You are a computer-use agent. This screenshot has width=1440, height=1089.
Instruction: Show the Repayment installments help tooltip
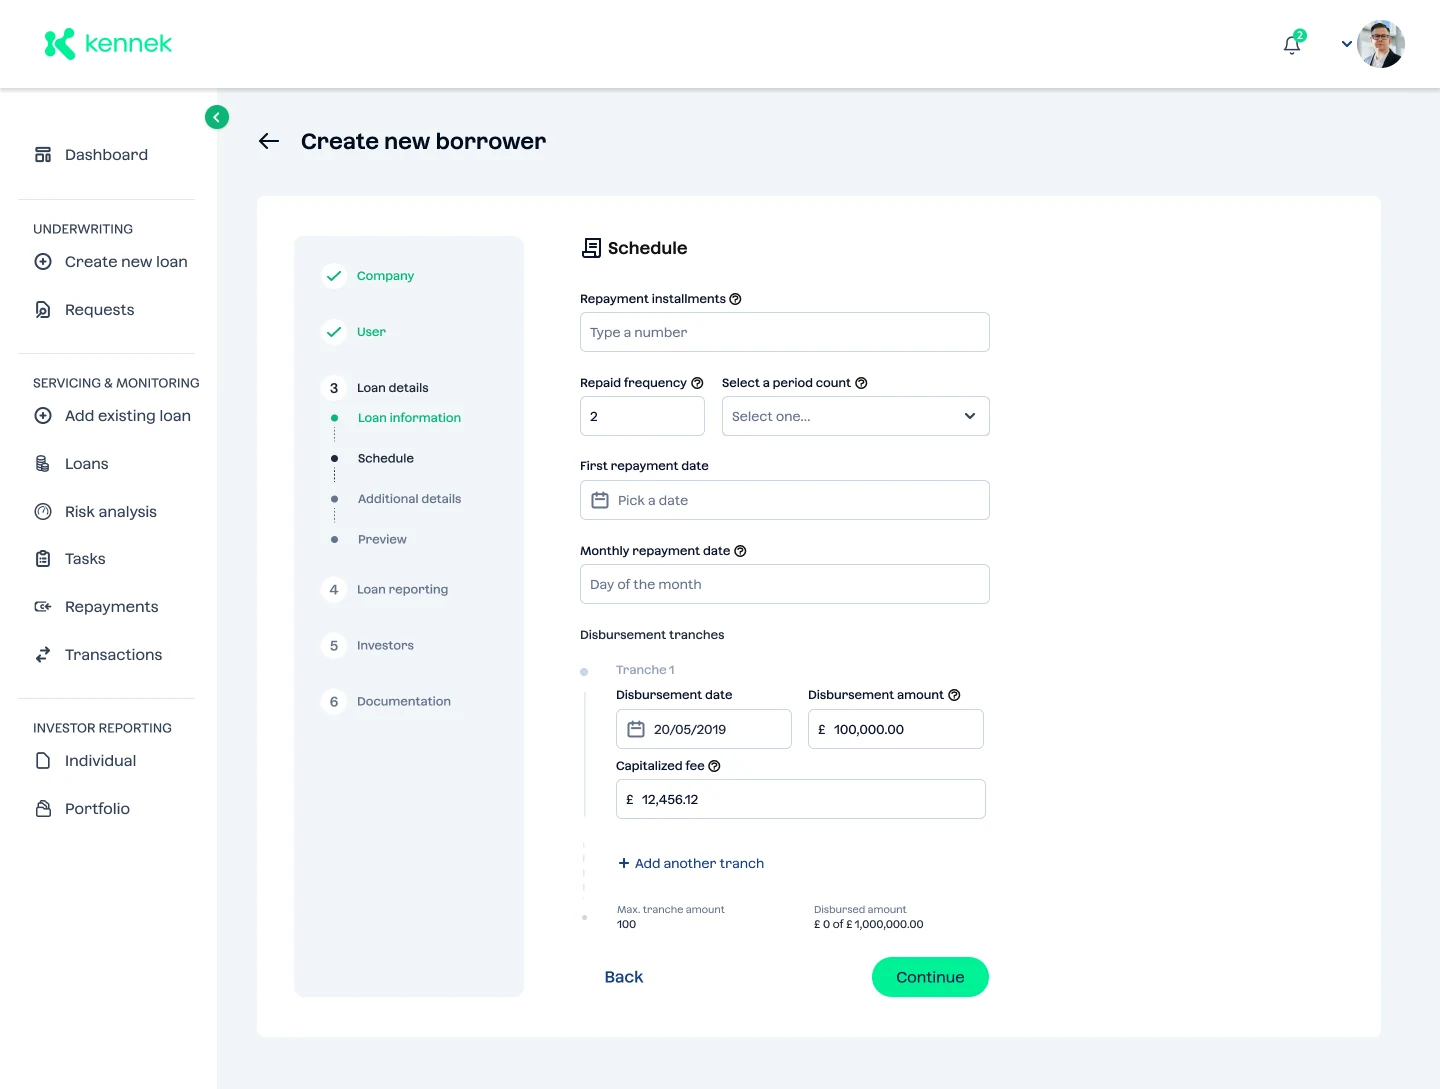point(736,299)
